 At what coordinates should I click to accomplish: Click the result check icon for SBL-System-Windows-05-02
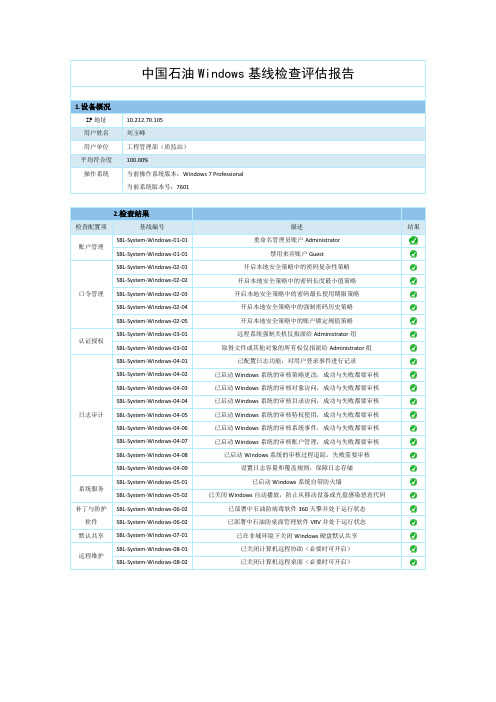pyautogui.click(x=413, y=496)
